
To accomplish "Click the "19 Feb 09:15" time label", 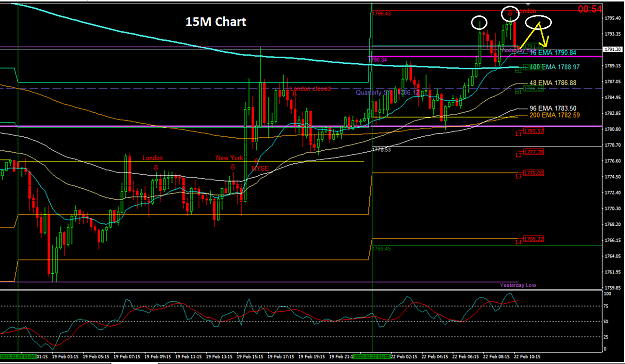I will tap(157, 356).
